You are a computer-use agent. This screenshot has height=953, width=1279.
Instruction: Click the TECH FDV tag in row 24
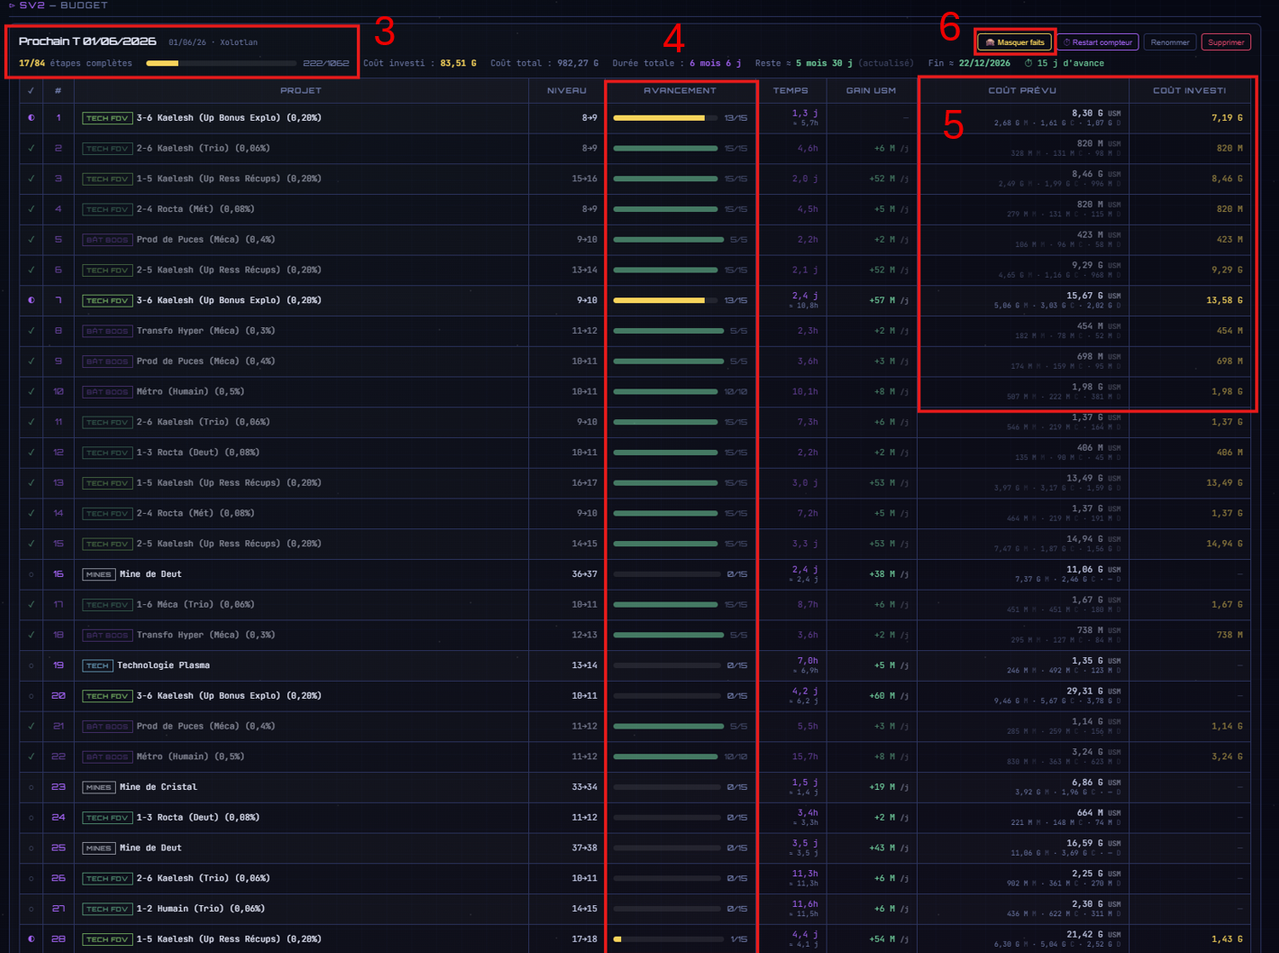coord(107,817)
